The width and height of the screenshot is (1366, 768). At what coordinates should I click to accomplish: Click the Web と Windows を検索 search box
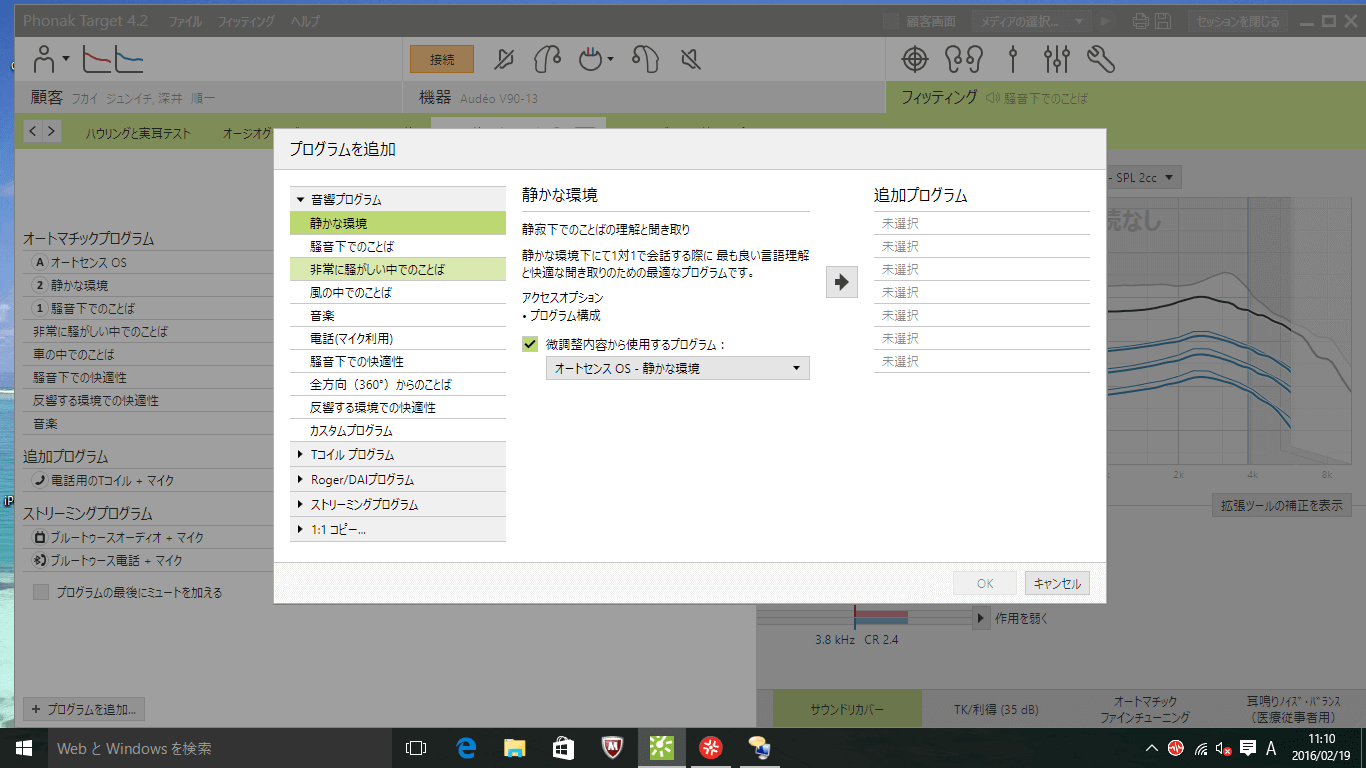219,747
